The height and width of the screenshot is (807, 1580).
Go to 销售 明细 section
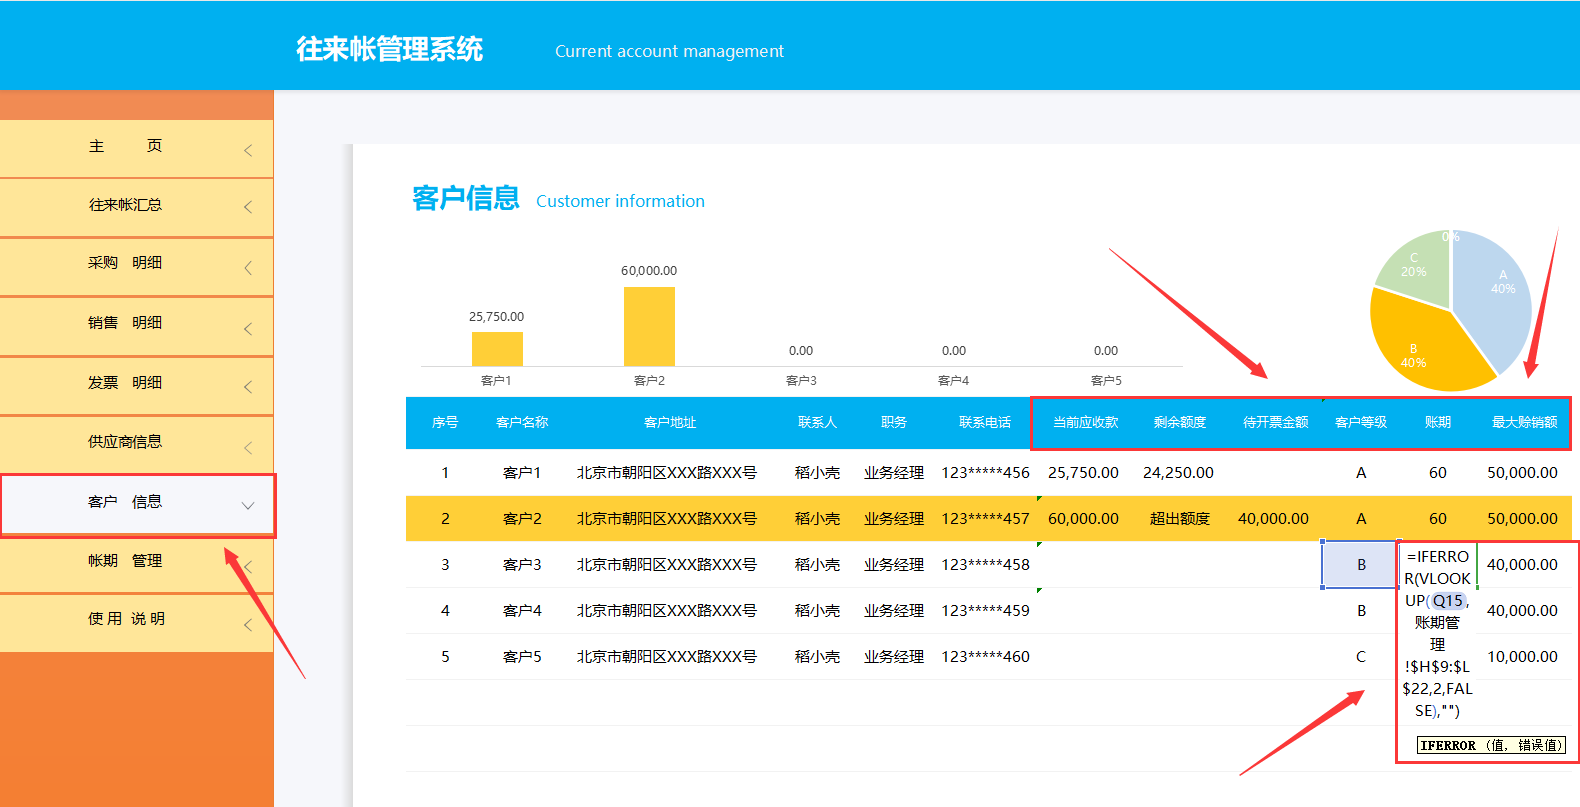click(x=136, y=326)
